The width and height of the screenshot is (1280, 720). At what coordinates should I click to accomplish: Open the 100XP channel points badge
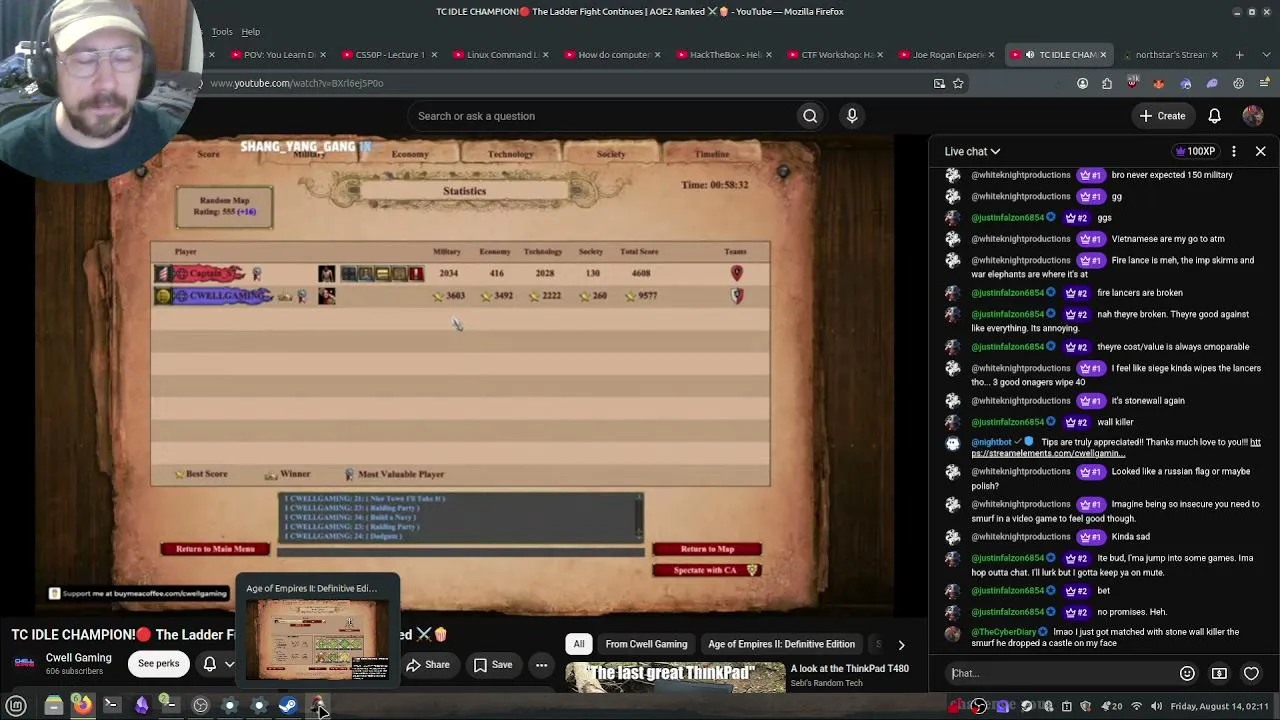coord(1196,151)
